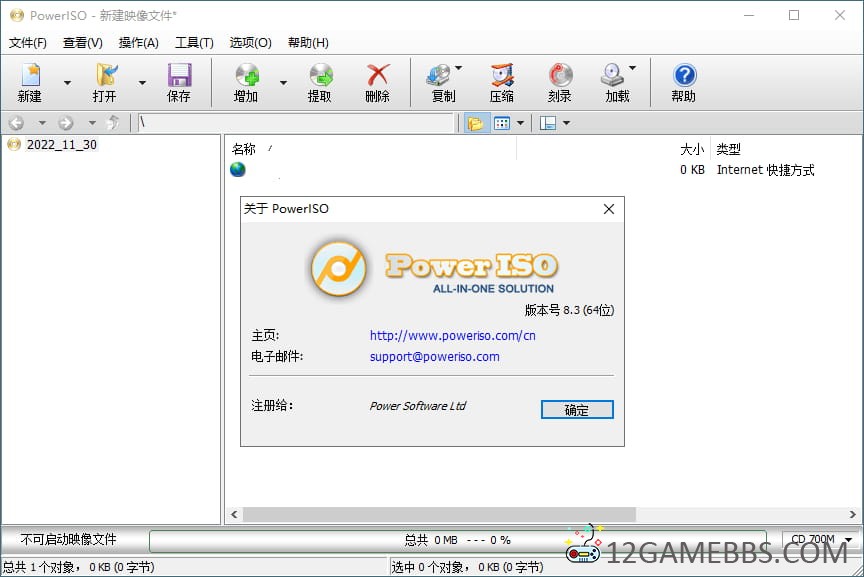The height and width of the screenshot is (577, 864).
Task: Click the 删除 (Delete) red X icon
Action: pos(378,76)
